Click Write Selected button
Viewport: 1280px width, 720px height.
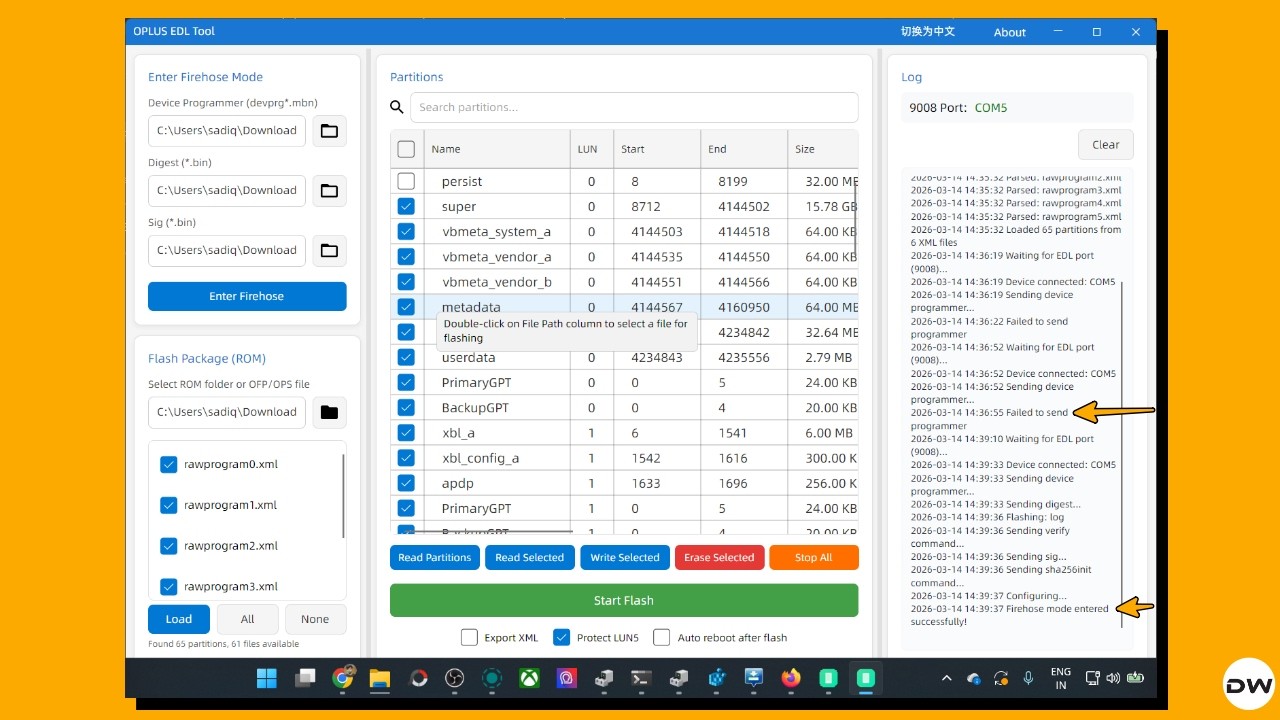[625, 557]
